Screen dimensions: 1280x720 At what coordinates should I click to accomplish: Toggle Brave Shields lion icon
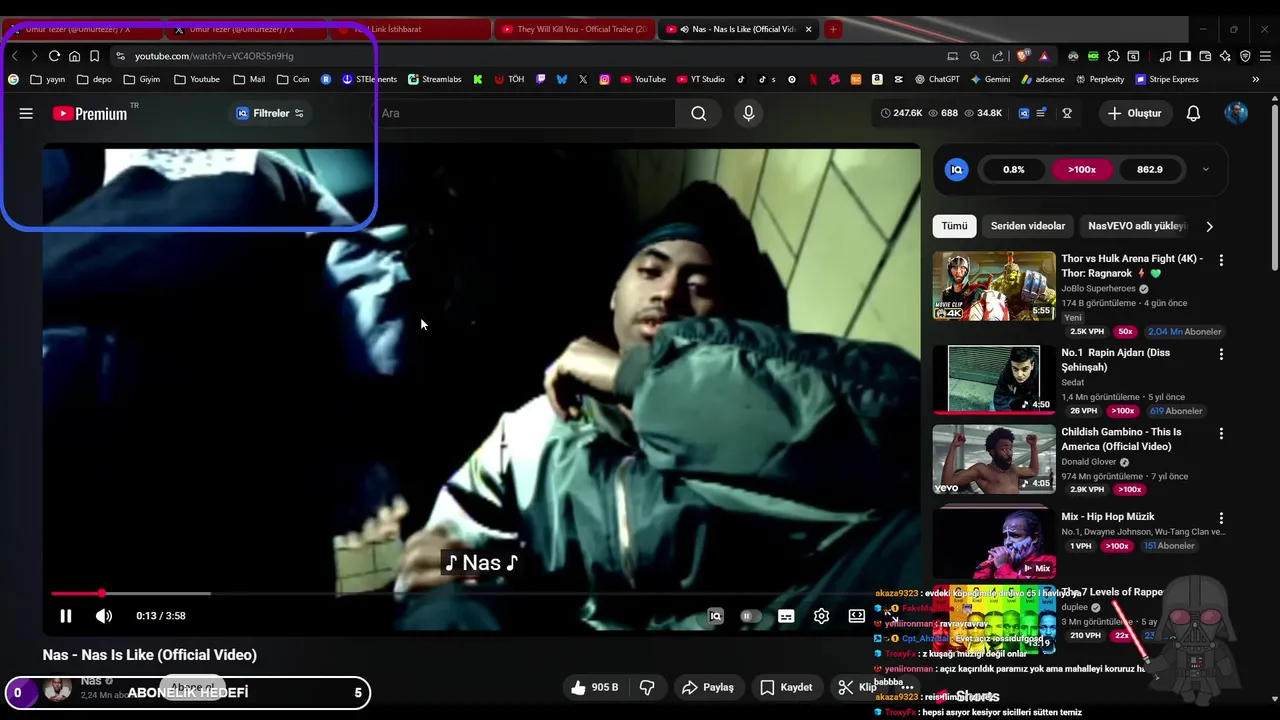(x=1021, y=56)
